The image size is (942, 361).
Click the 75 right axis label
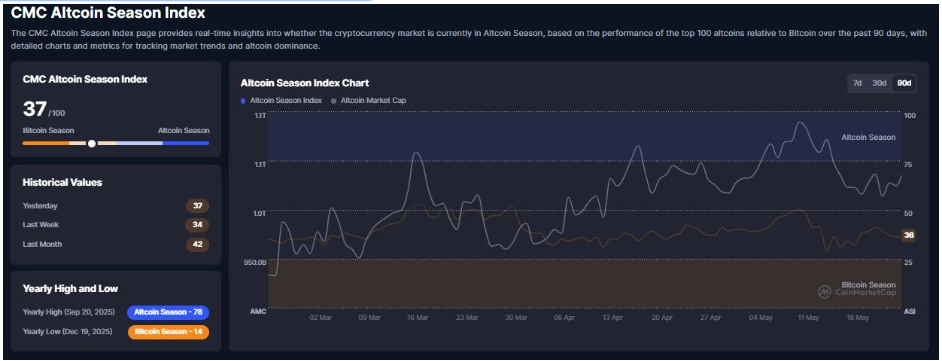pyautogui.click(x=908, y=164)
